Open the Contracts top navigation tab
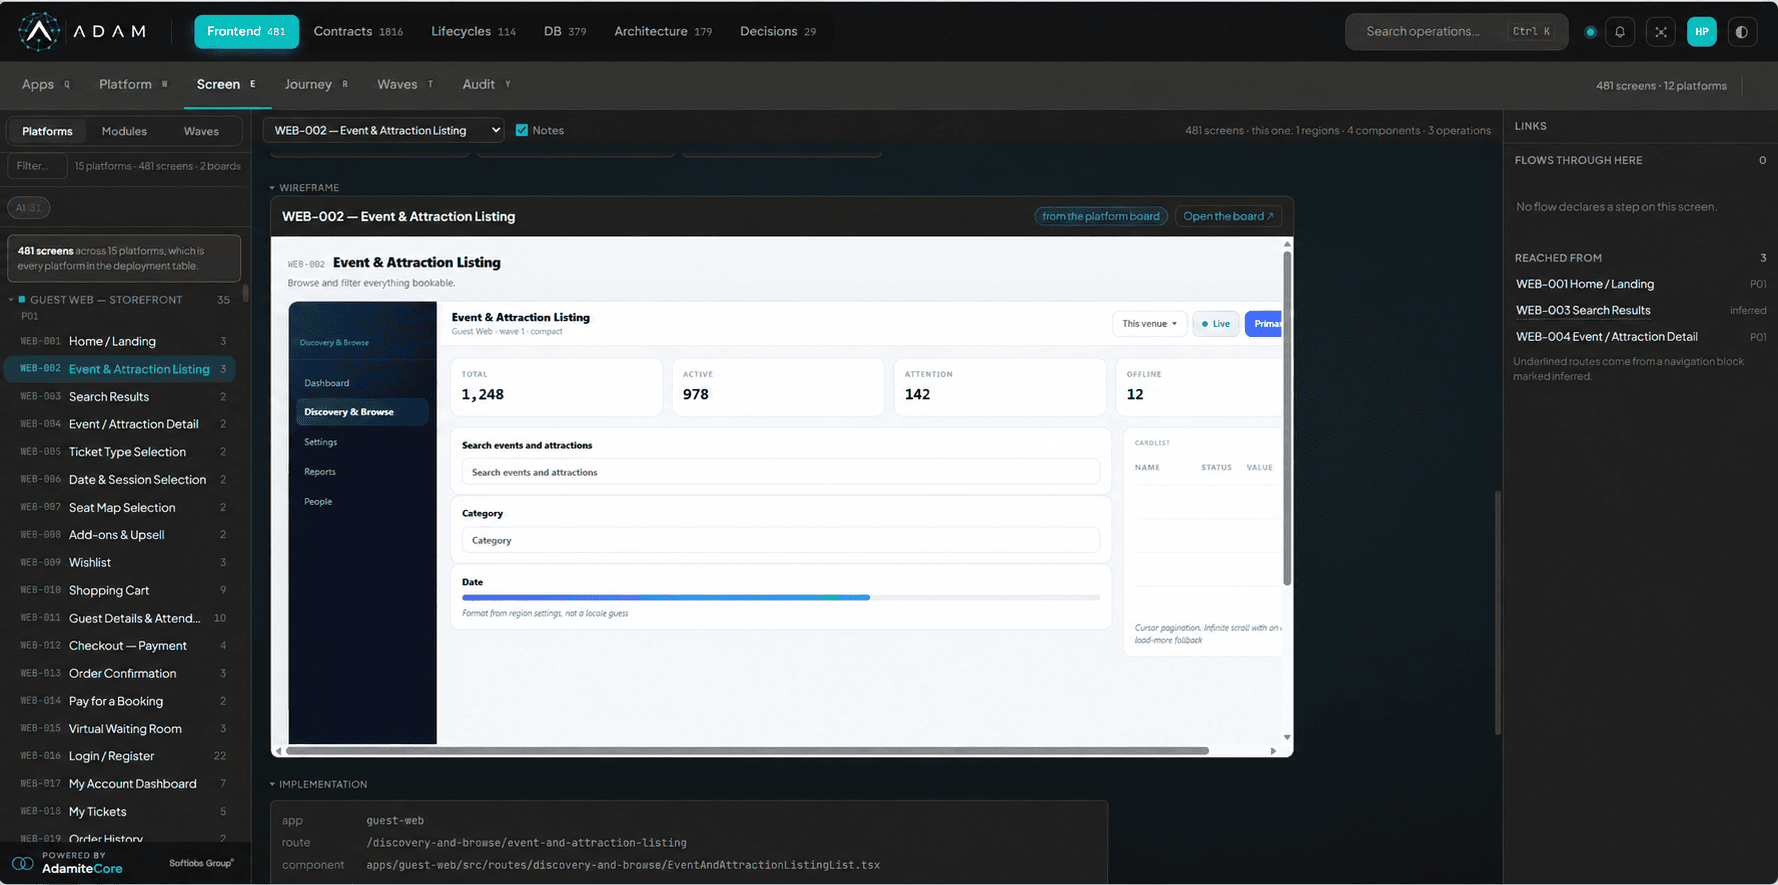This screenshot has height=885, width=1778. (358, 32)
